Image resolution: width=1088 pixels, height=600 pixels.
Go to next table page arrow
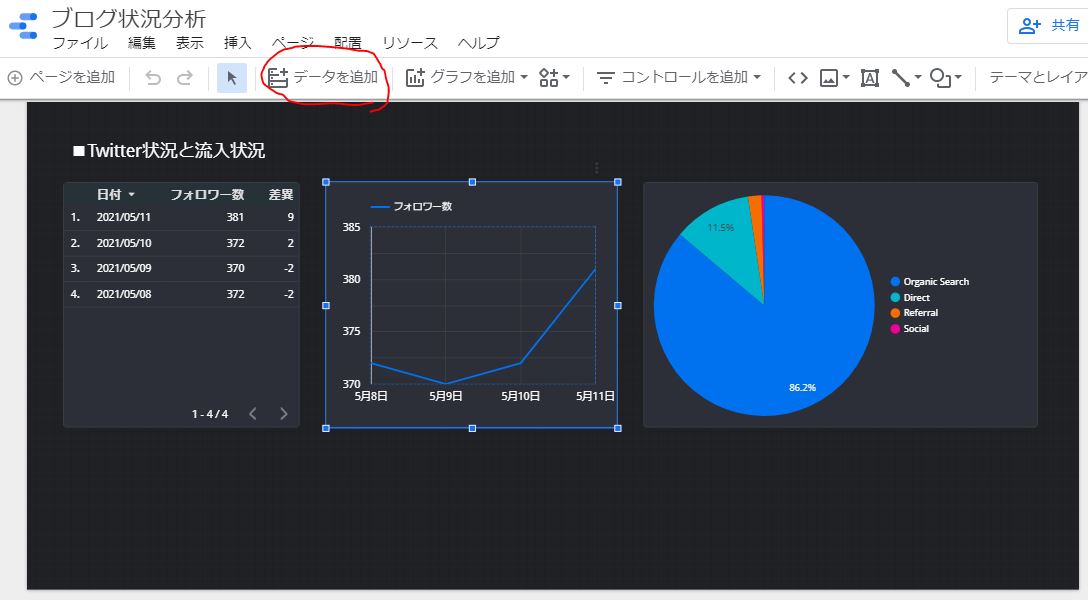284,414
